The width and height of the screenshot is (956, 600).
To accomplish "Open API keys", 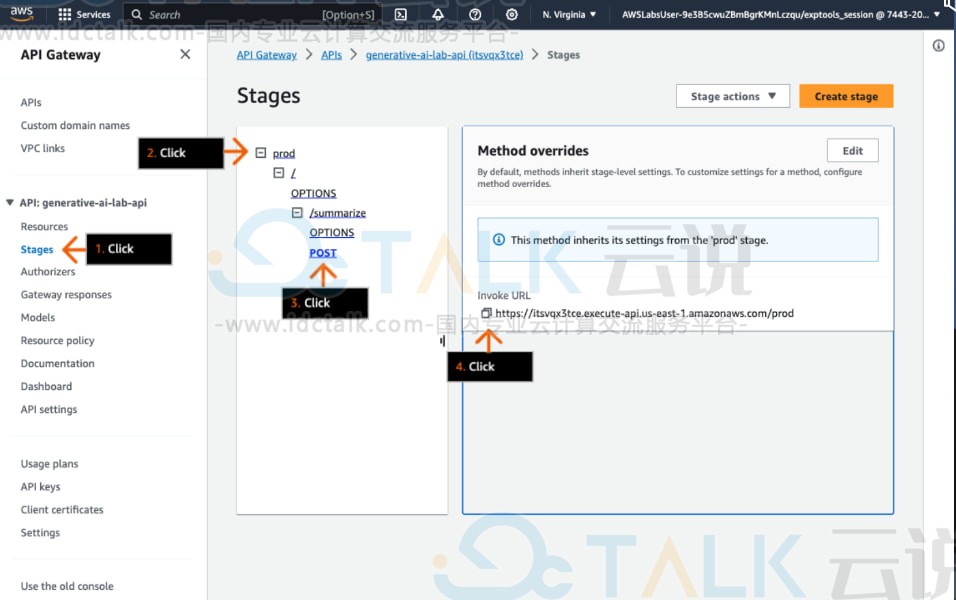I will [40, 487].
